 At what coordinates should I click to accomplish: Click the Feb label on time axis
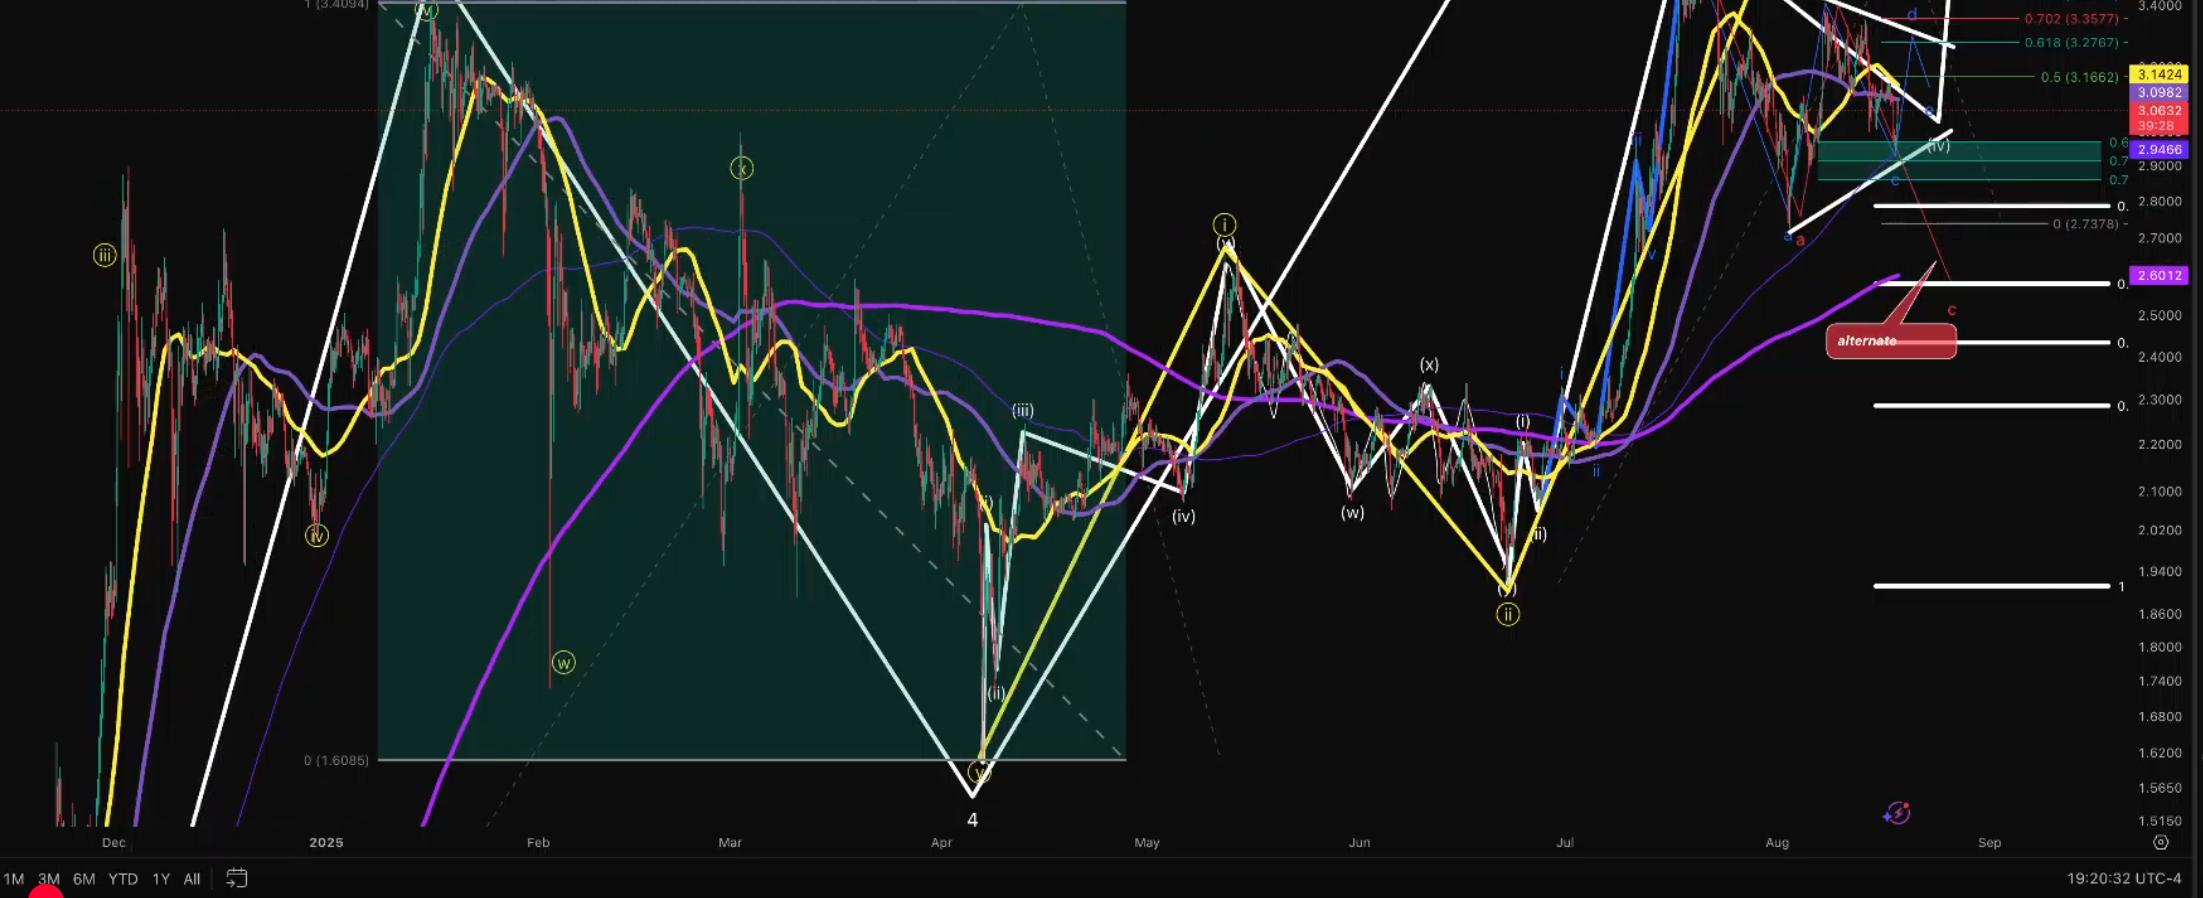(x=538, y=843)
